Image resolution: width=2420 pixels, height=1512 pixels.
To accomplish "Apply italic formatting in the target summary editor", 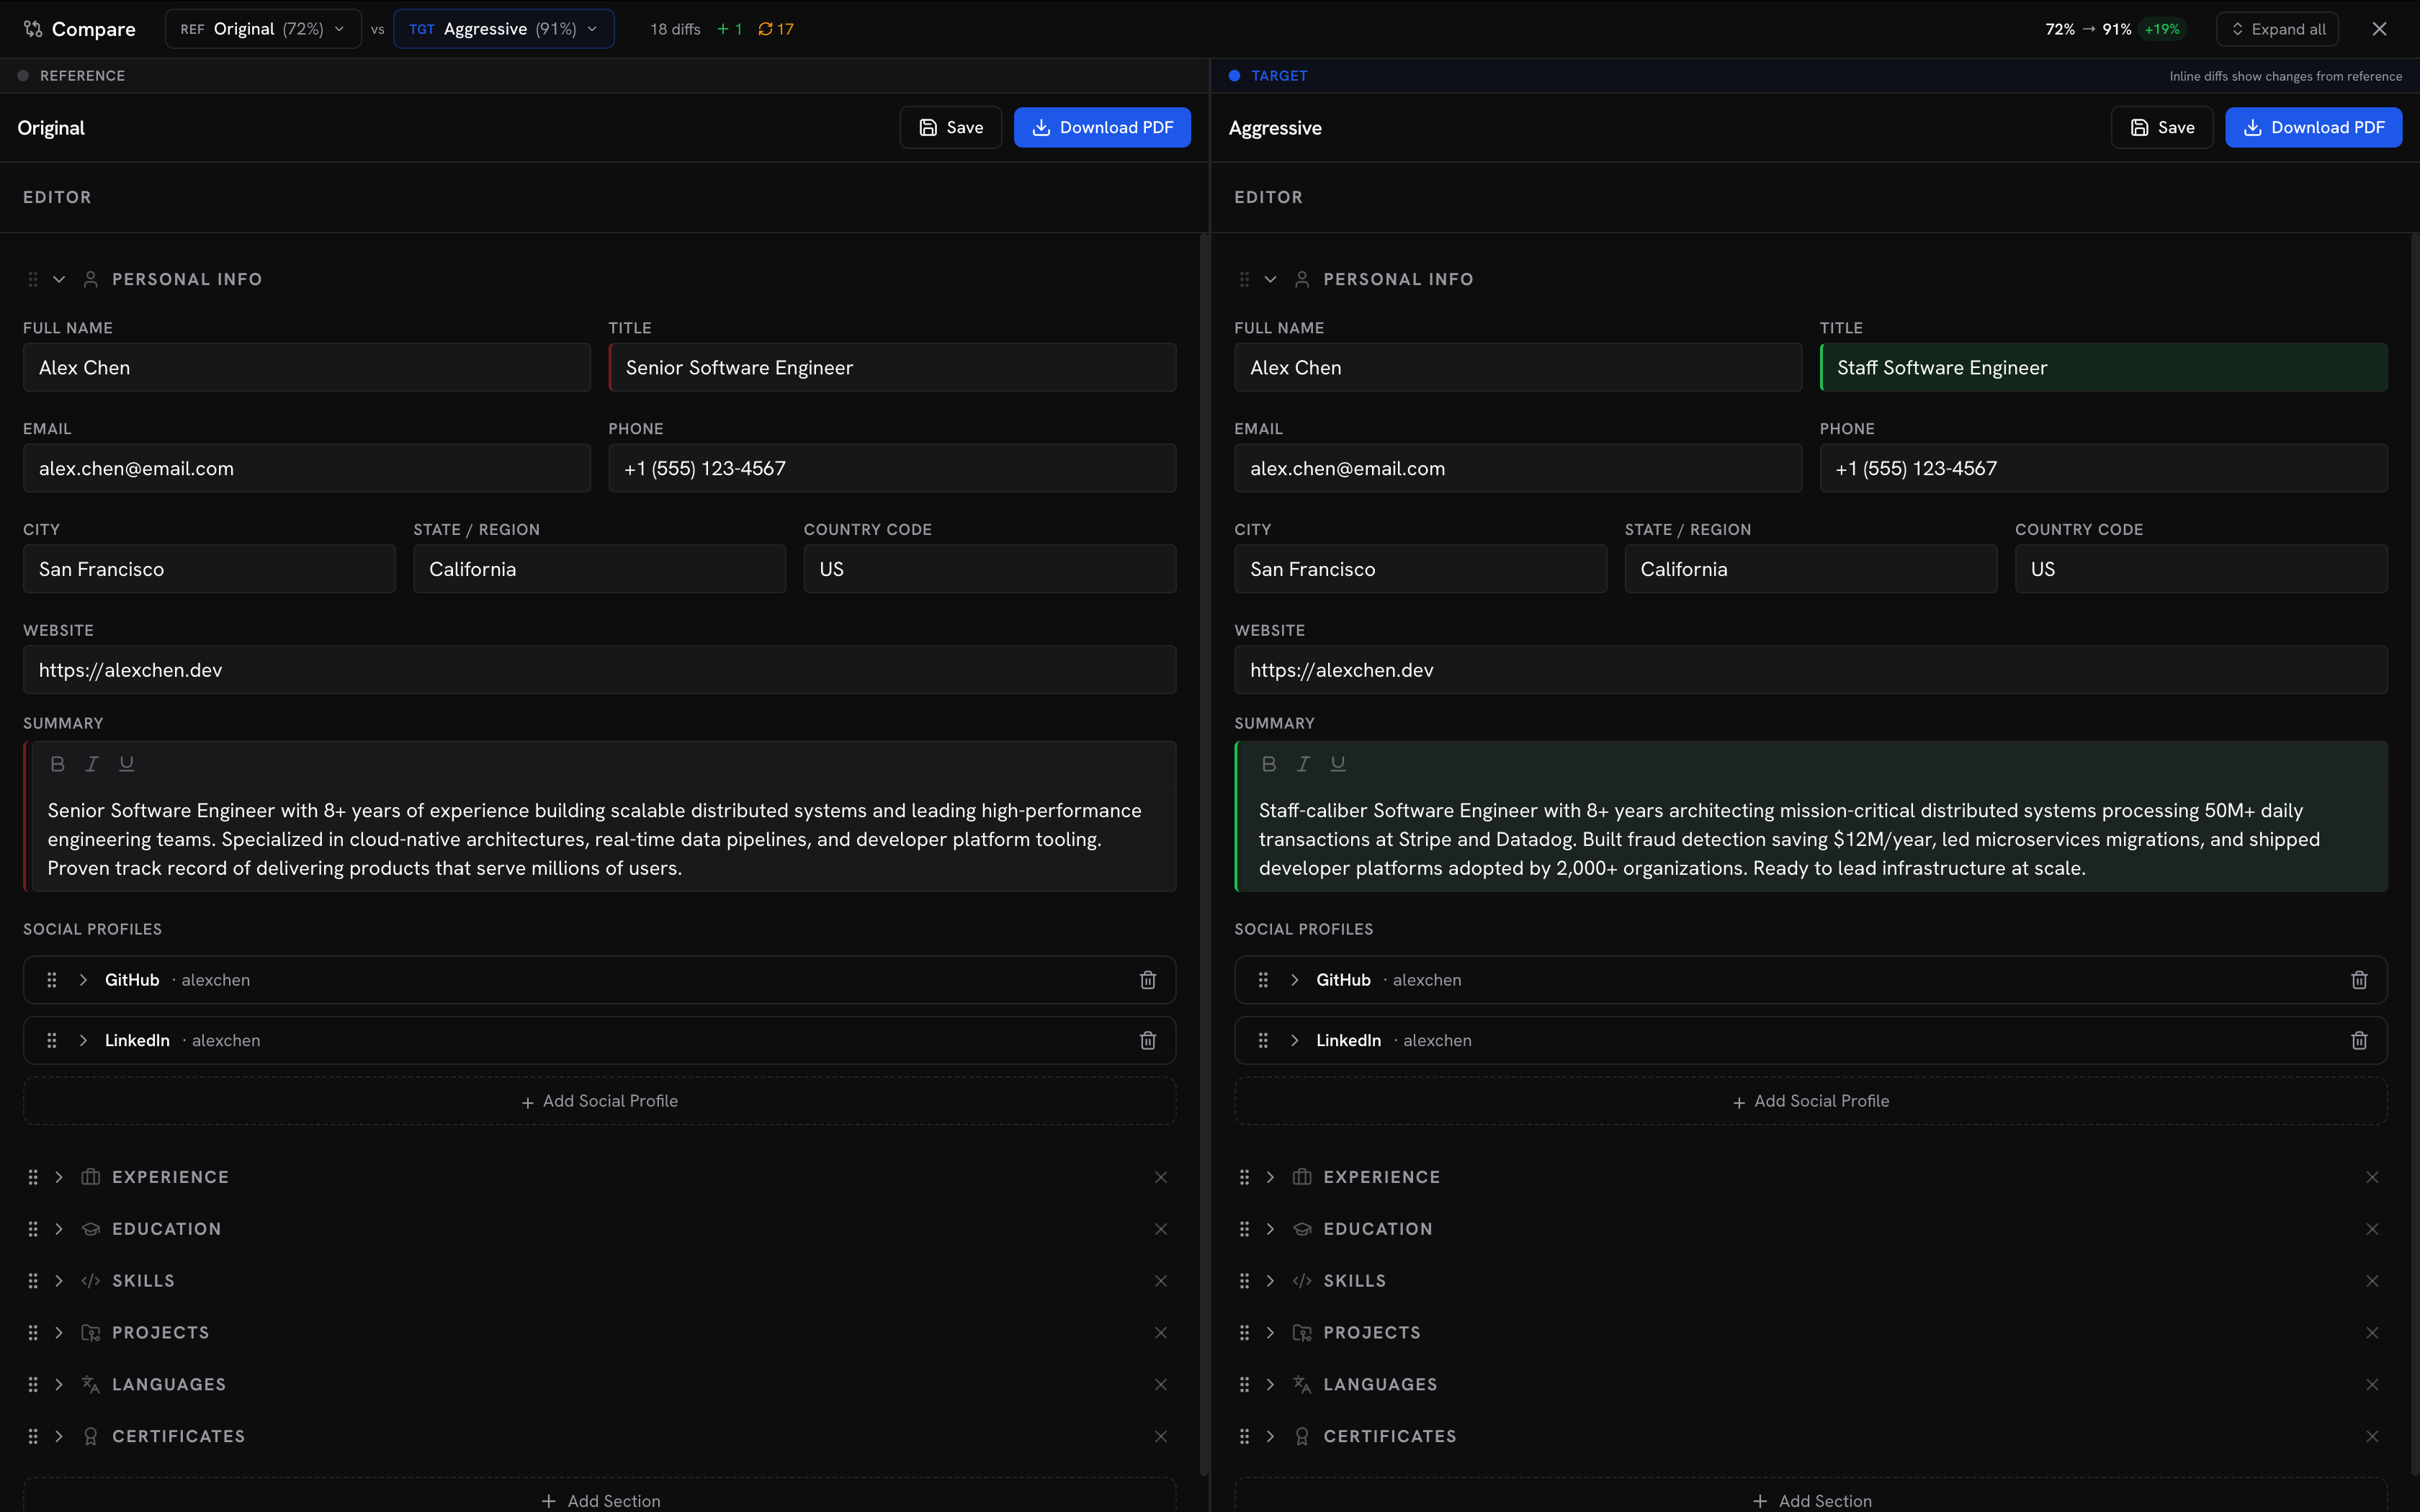I will coord(1302,763).
